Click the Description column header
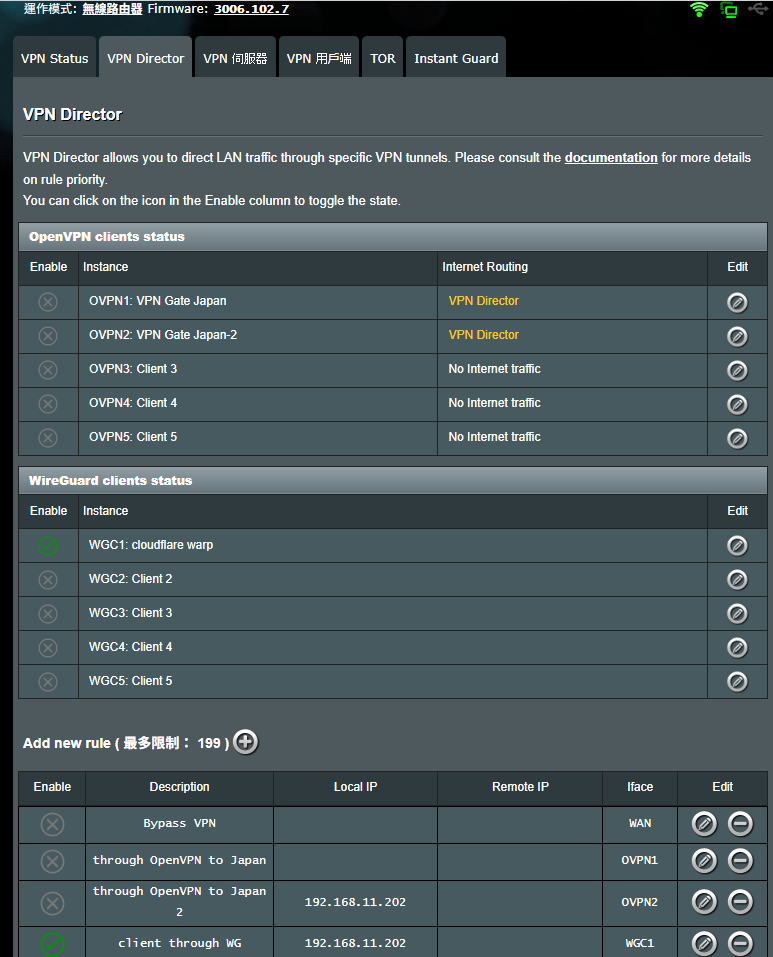 point(179,787)
